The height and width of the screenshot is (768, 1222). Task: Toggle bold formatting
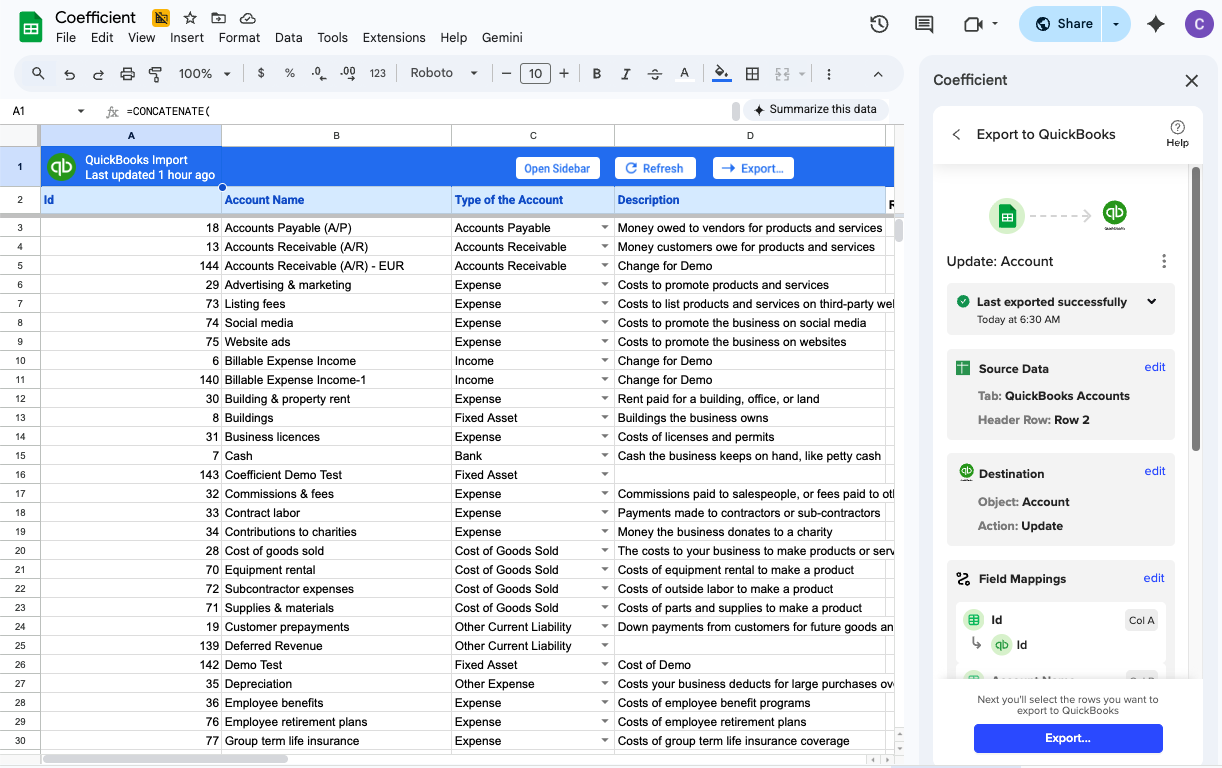click(x=597, y=74)
